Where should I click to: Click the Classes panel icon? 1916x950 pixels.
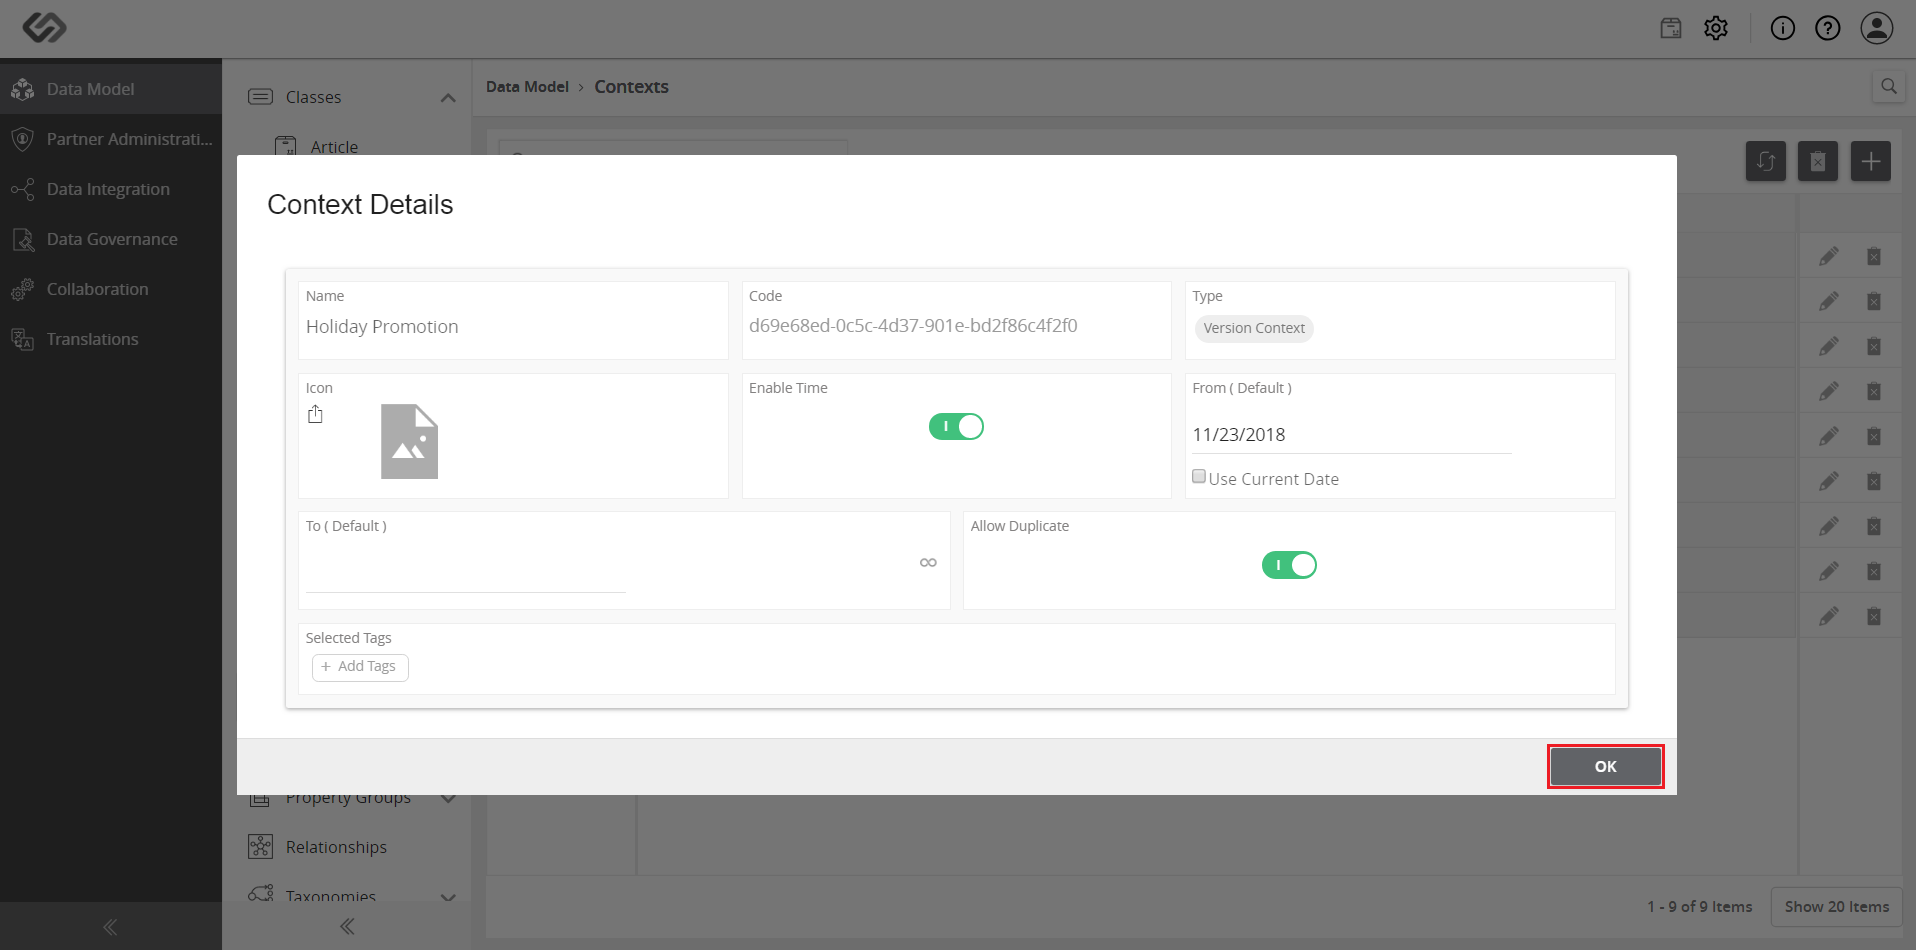[x=260, y=97]
